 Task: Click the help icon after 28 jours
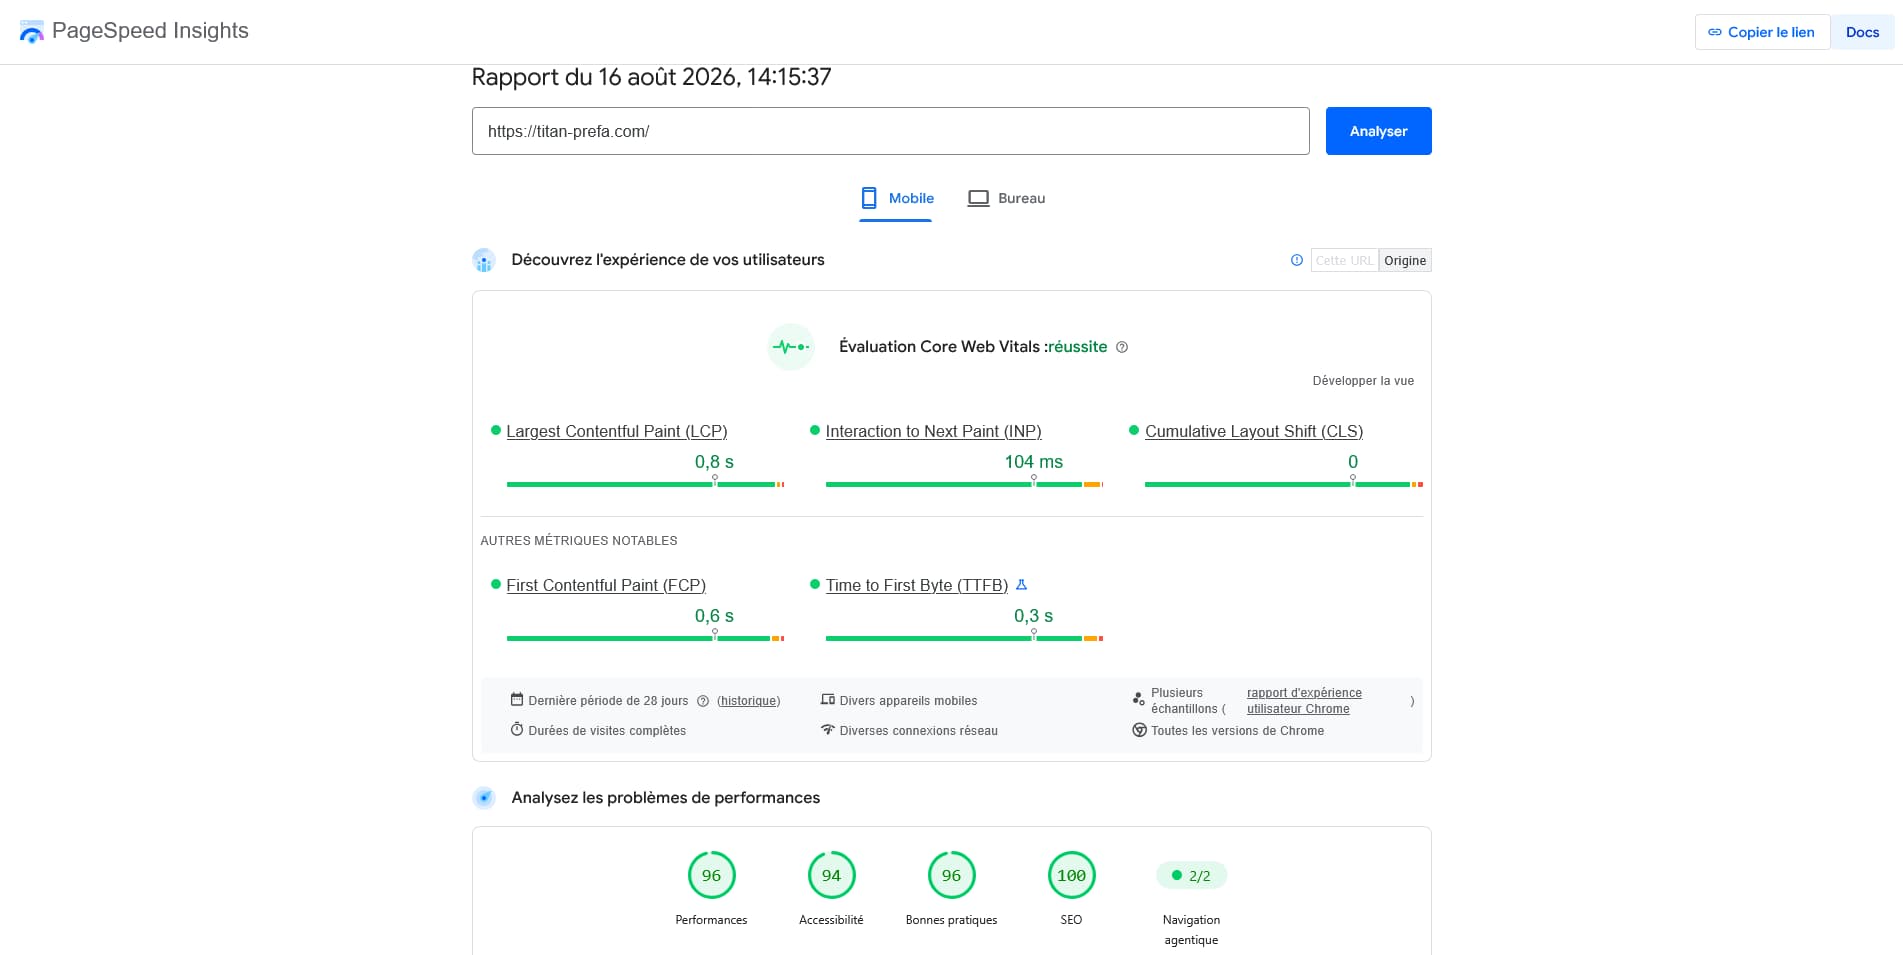coord(703,701)
